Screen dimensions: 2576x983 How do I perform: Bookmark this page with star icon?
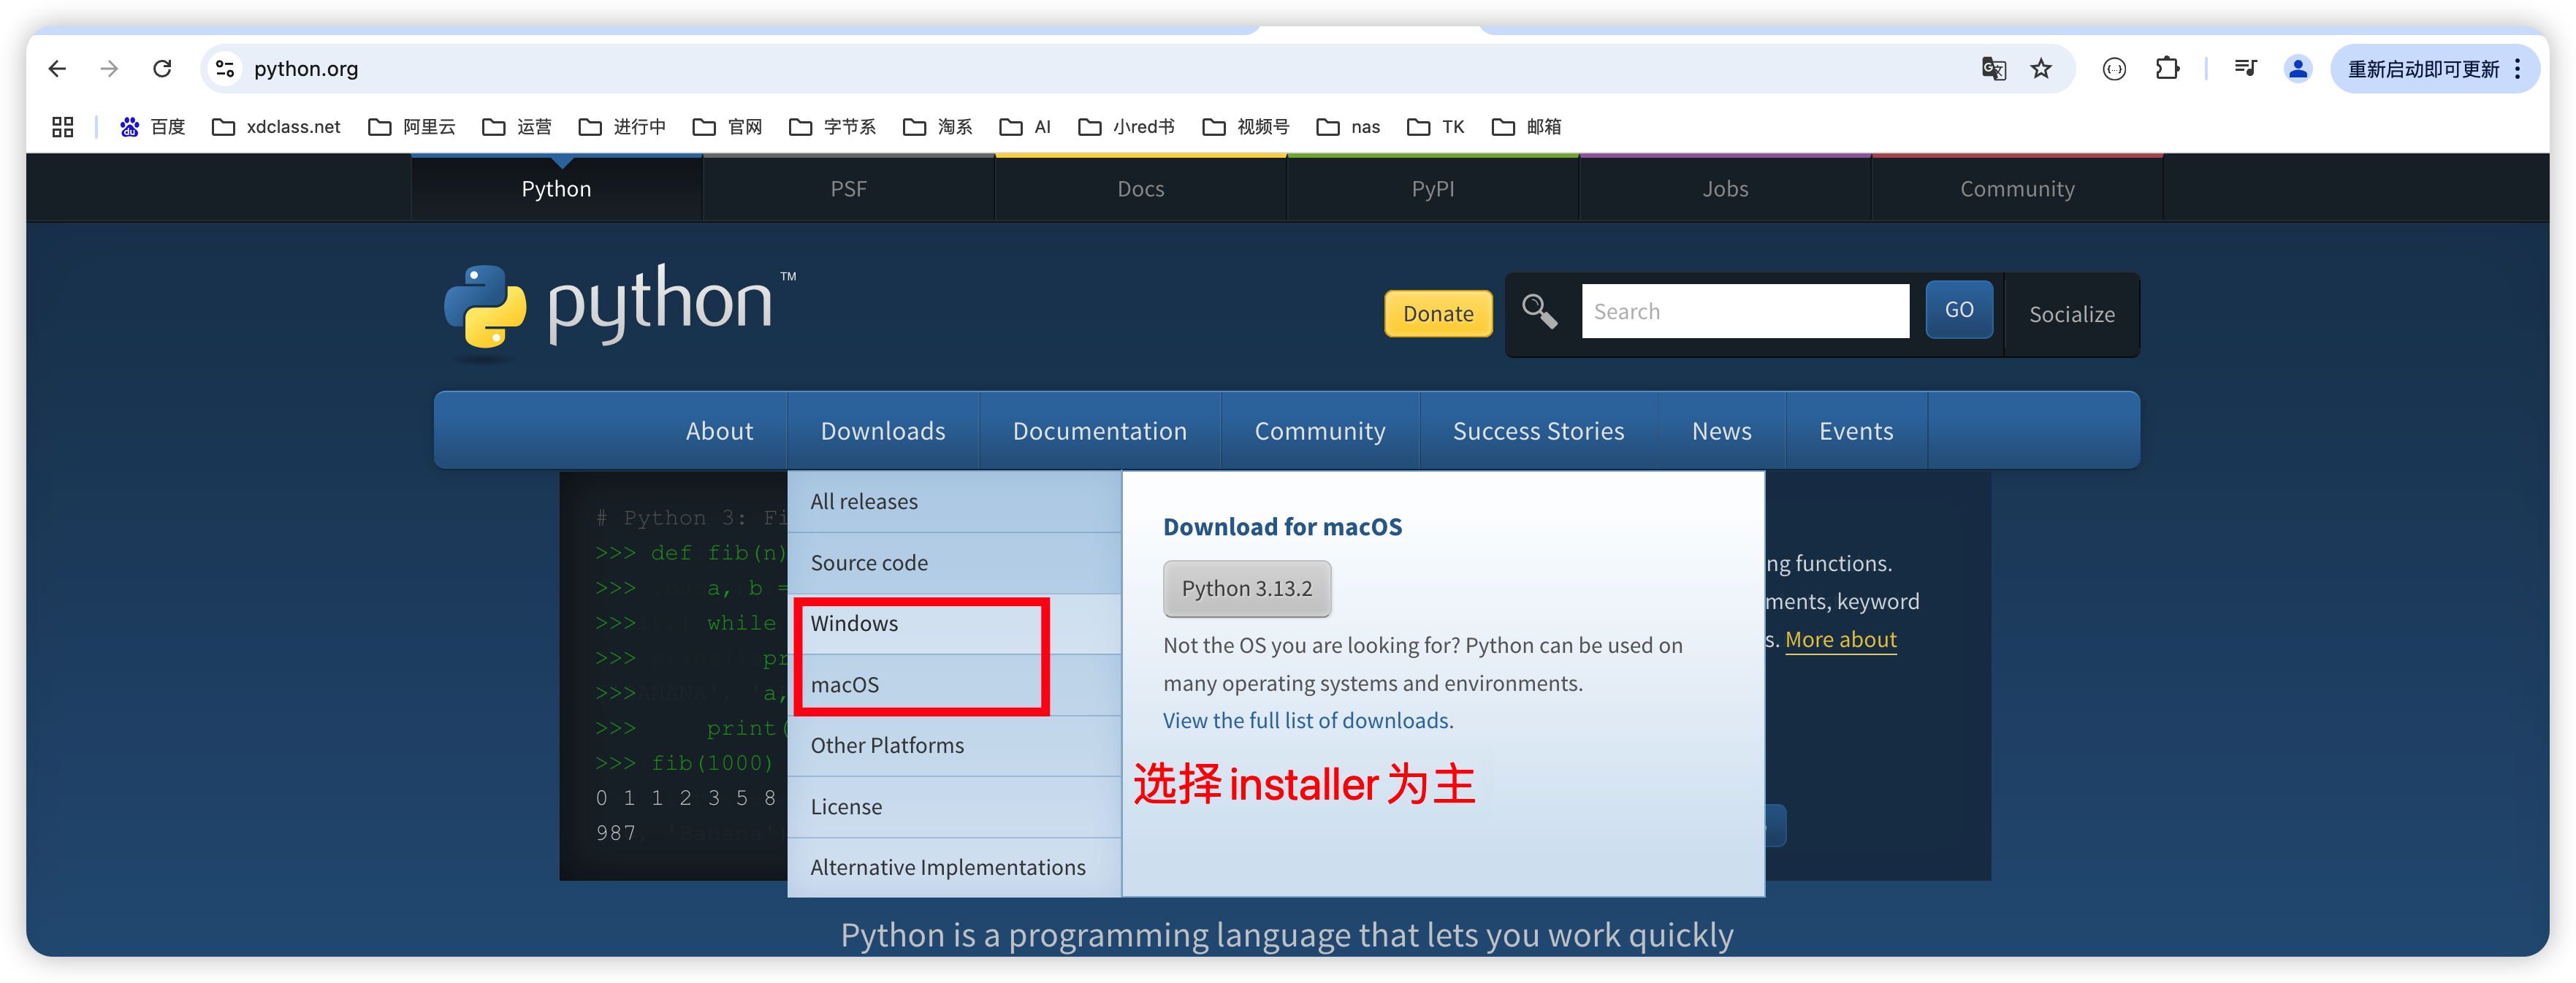[2041, 69]
